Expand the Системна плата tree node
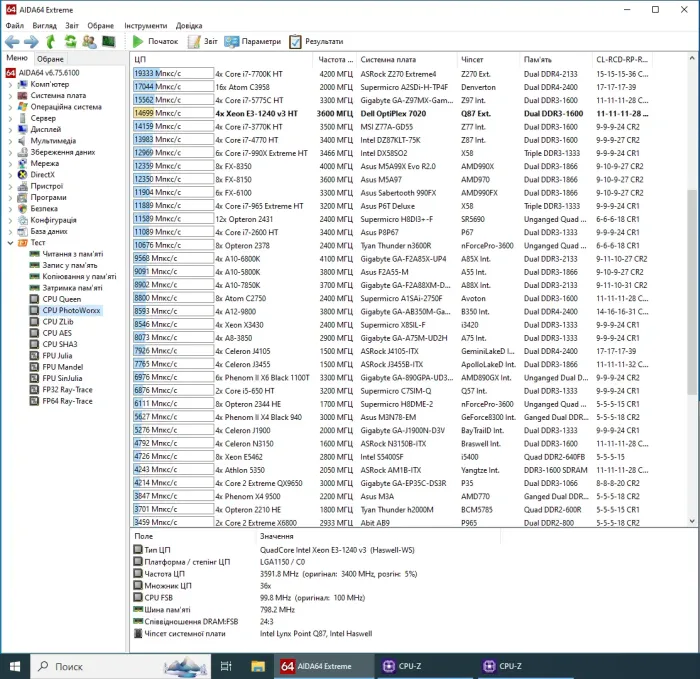The height and width of the screenshot is (679, 700). coord(10,96)
